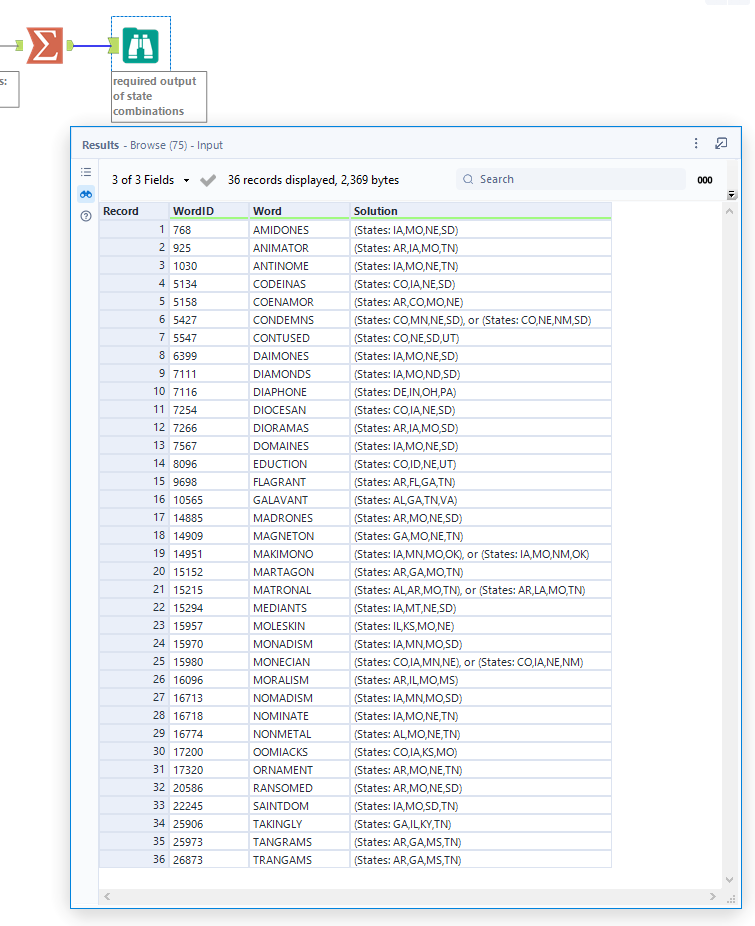Pop out the Results window
The image size is (755, 926).
(721, 144)
